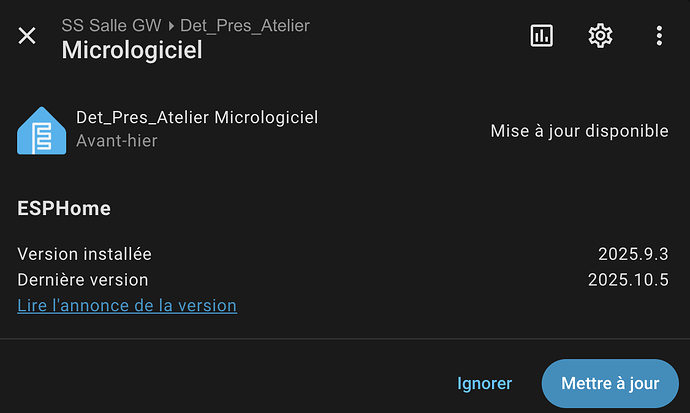This screenshot has height=413, width=690.
Task: Select the Det_Pres_Atelier Micrologiciel entity name
Action: (x=197, y=117)
